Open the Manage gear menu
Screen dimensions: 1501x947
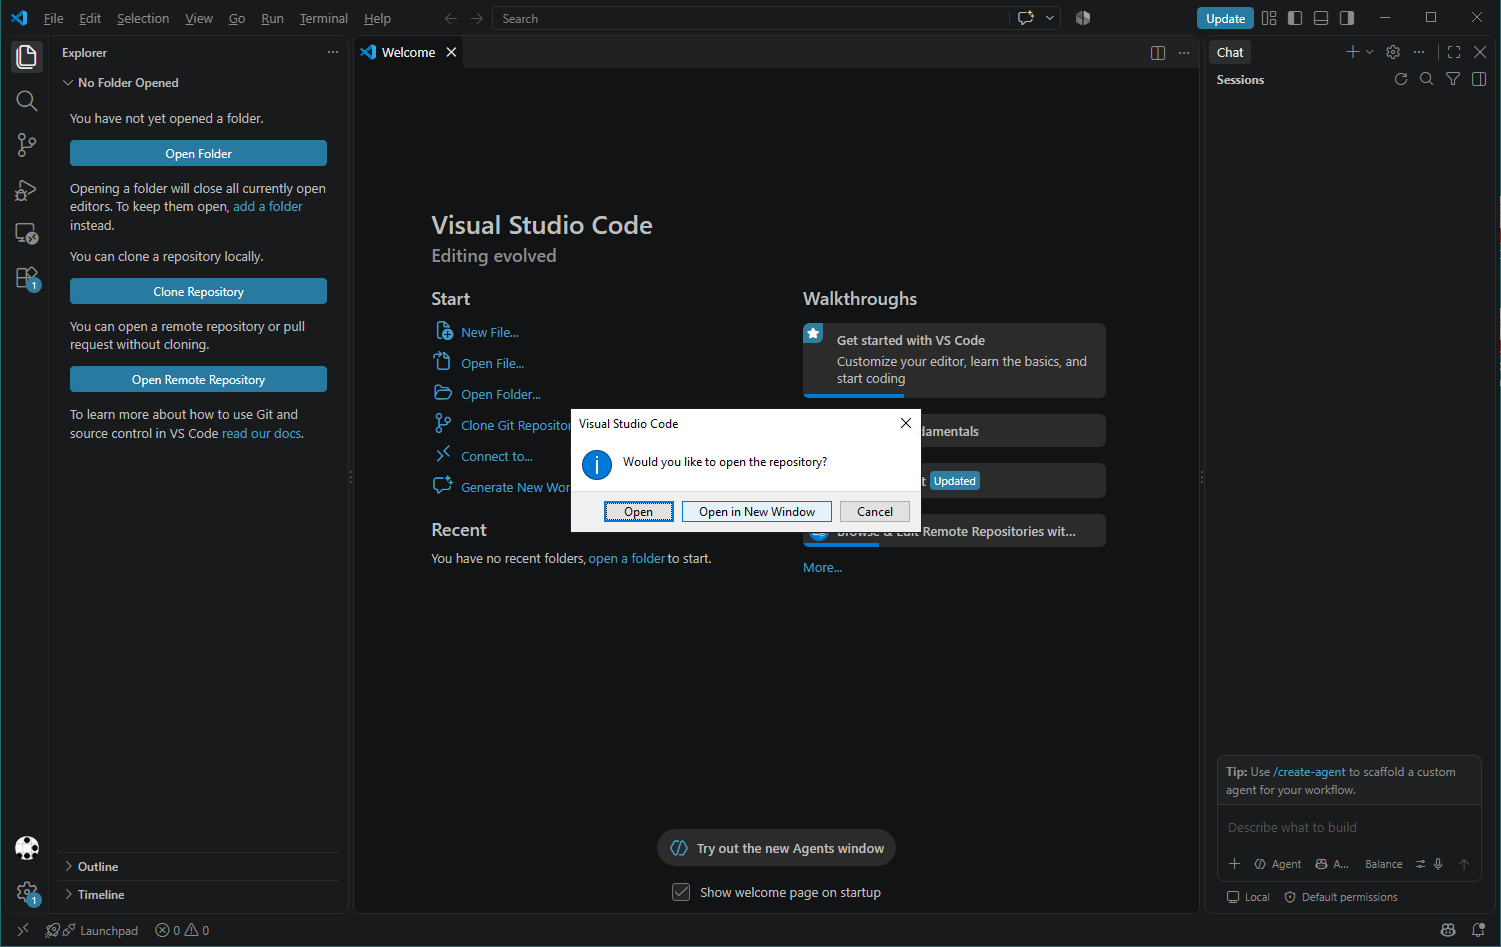click(27, 892)
